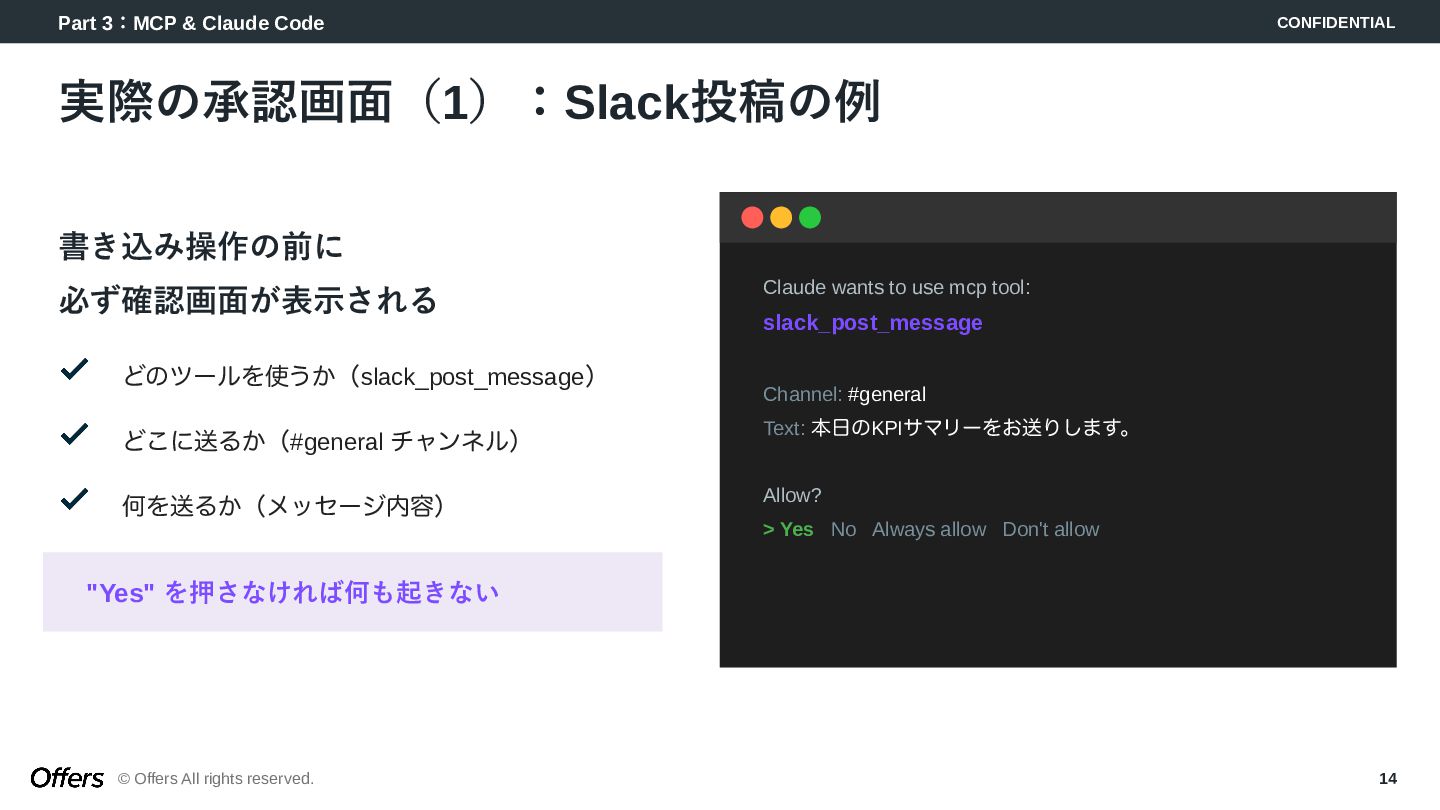This screenshot has width=1440, height=810.
Task: Click the heading 書き込み操作の前に
Action: pos(201,246)
